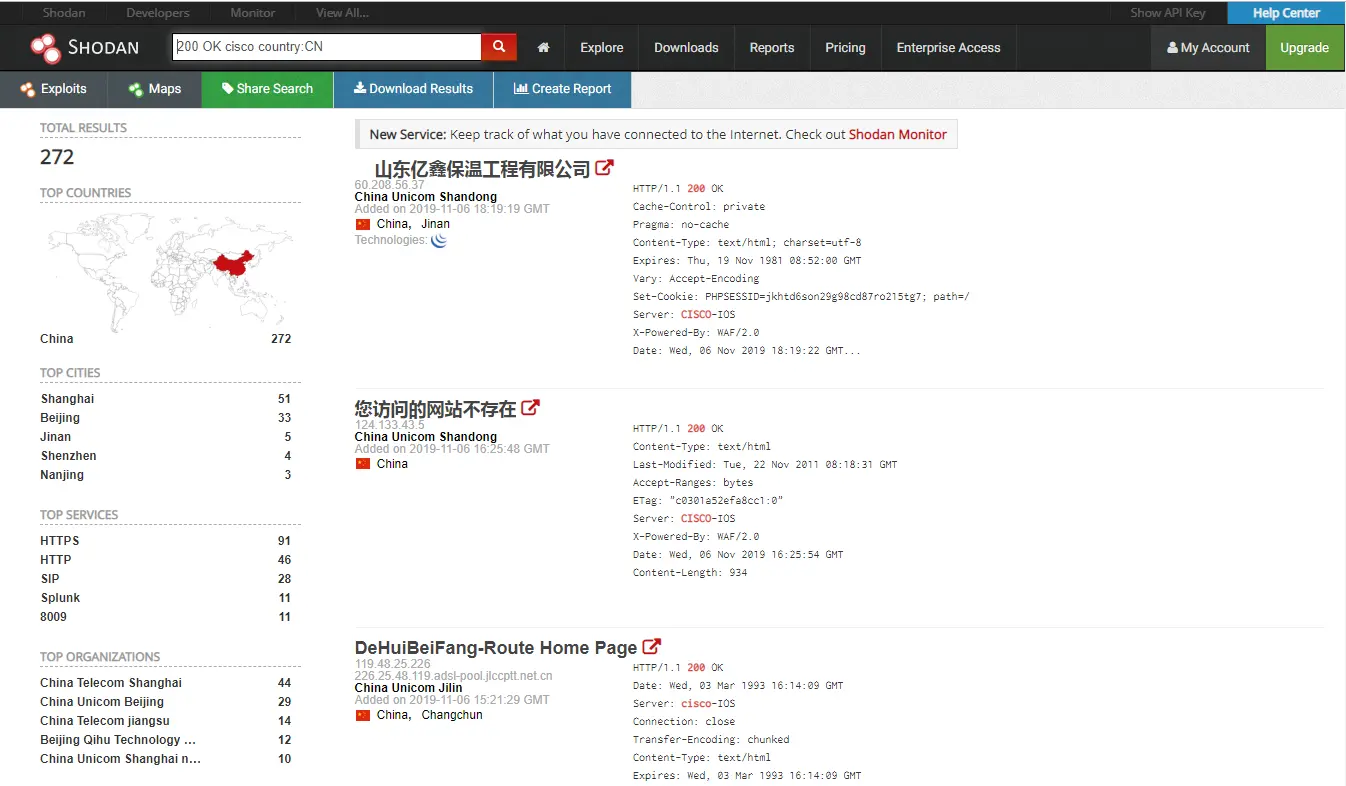
Task: Click Download Results
Action: point(413,89)
